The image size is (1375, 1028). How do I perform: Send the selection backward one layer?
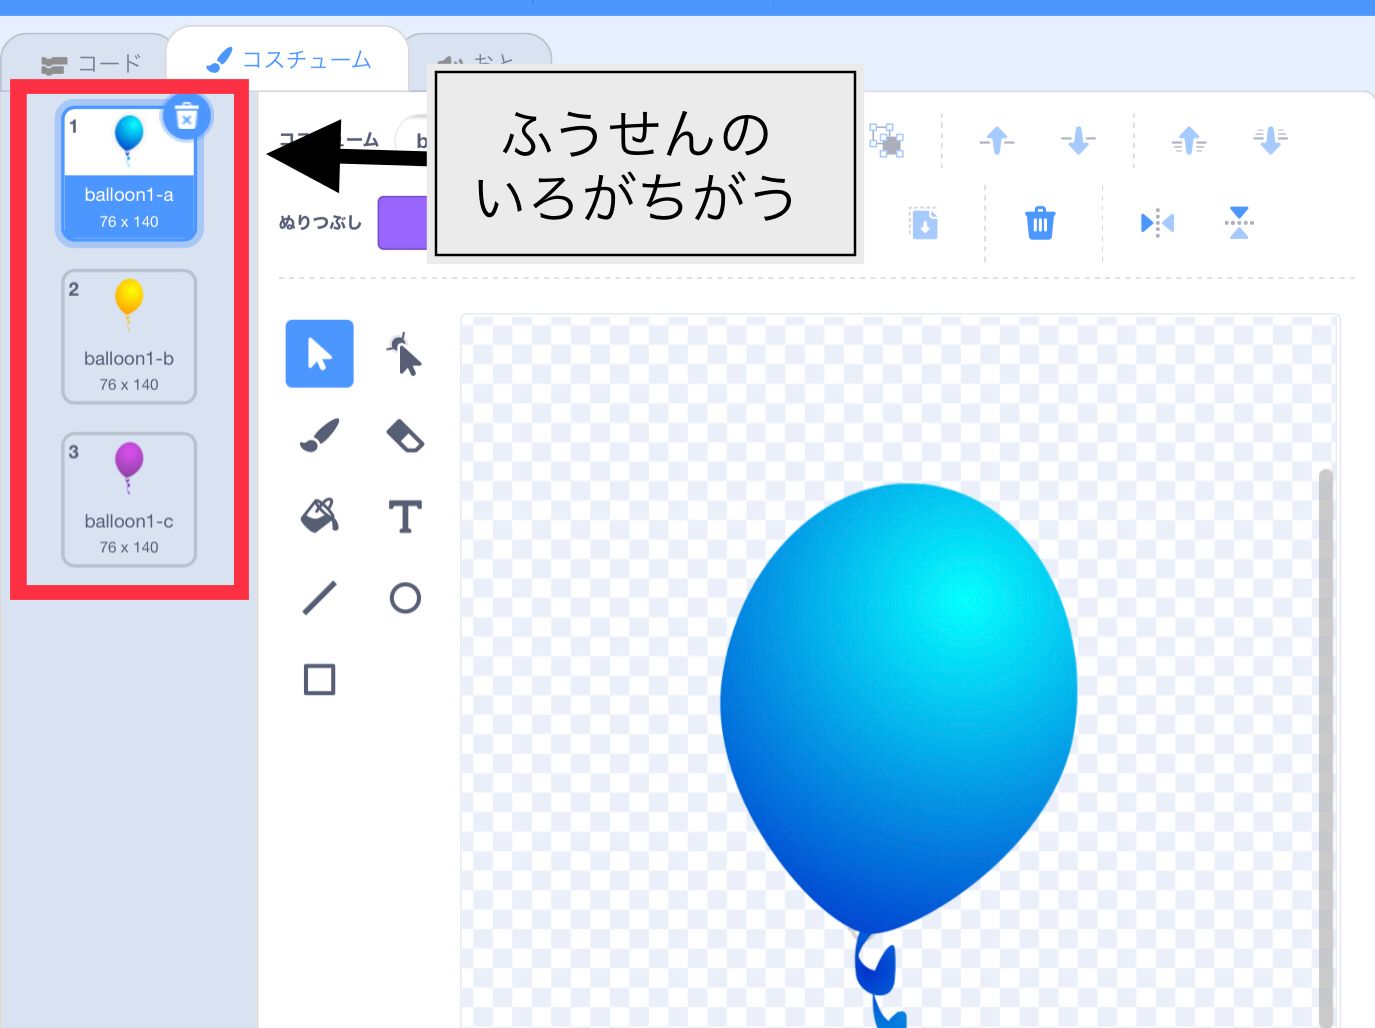click(1078, 140)
